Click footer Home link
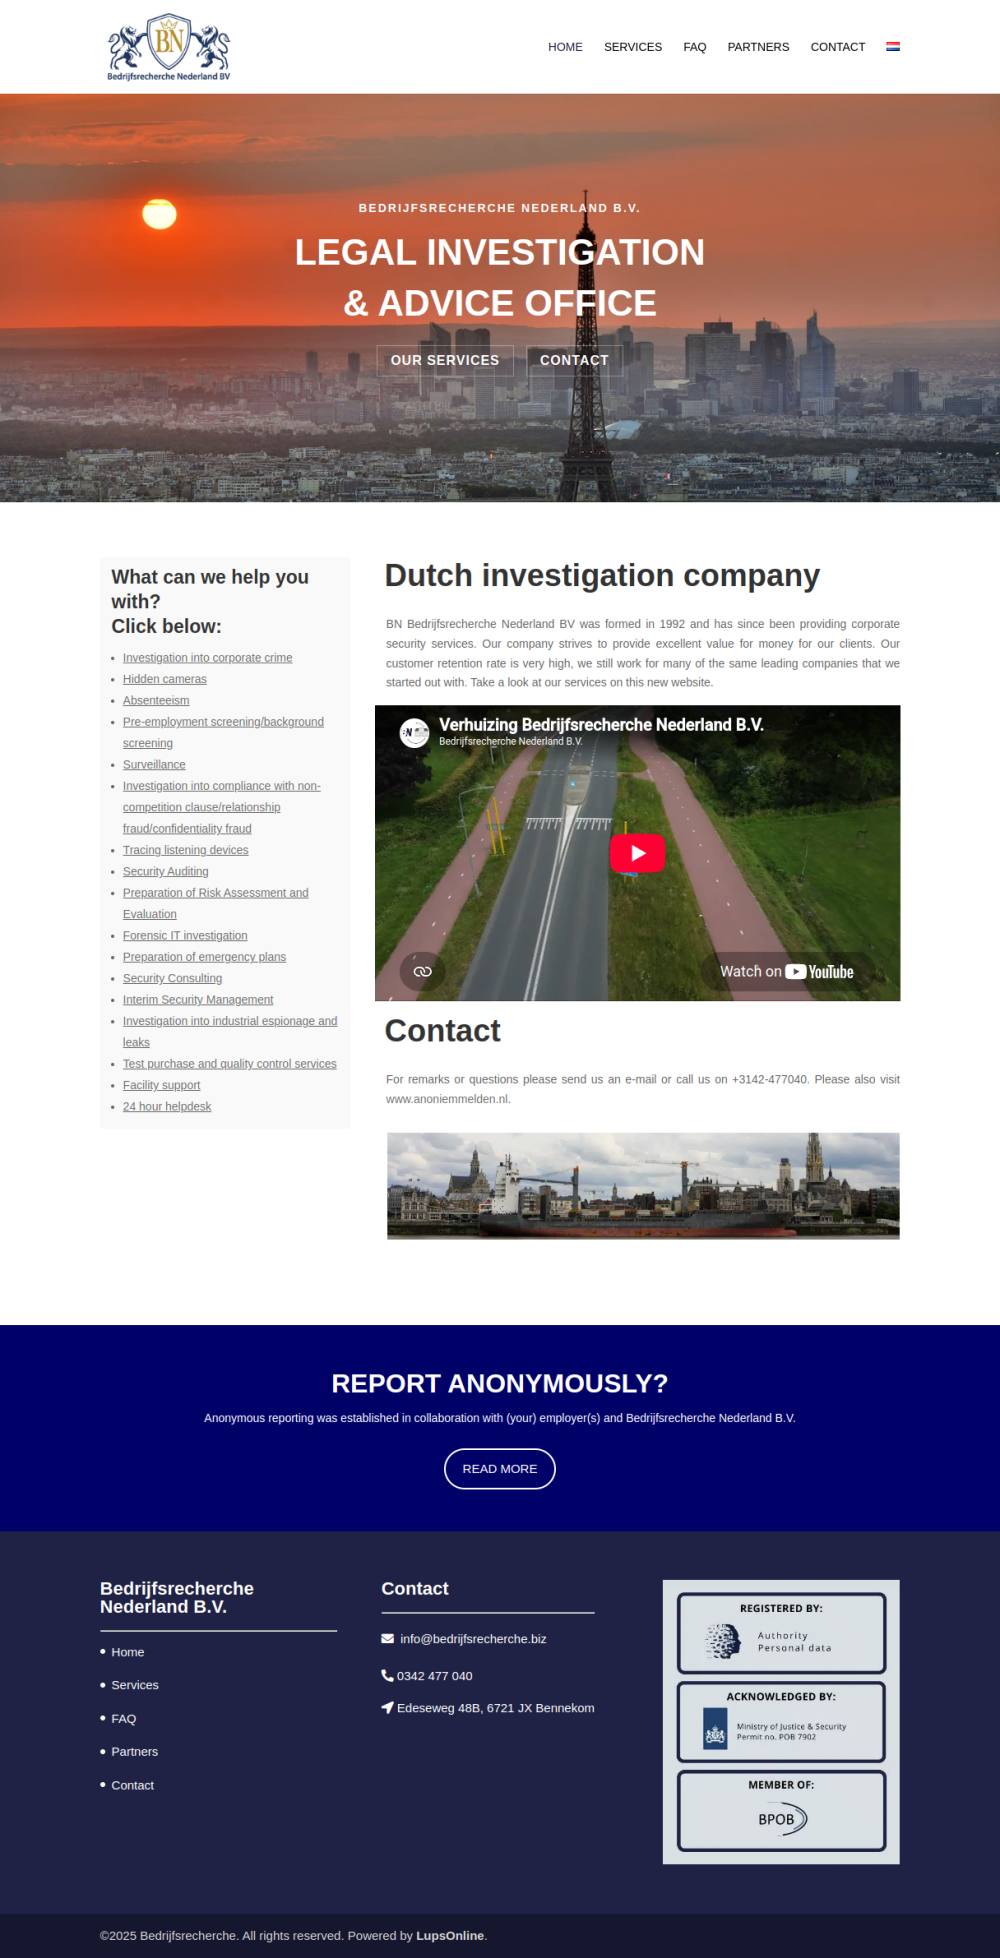1000x1958 pixels. [x=128, y=1652]
